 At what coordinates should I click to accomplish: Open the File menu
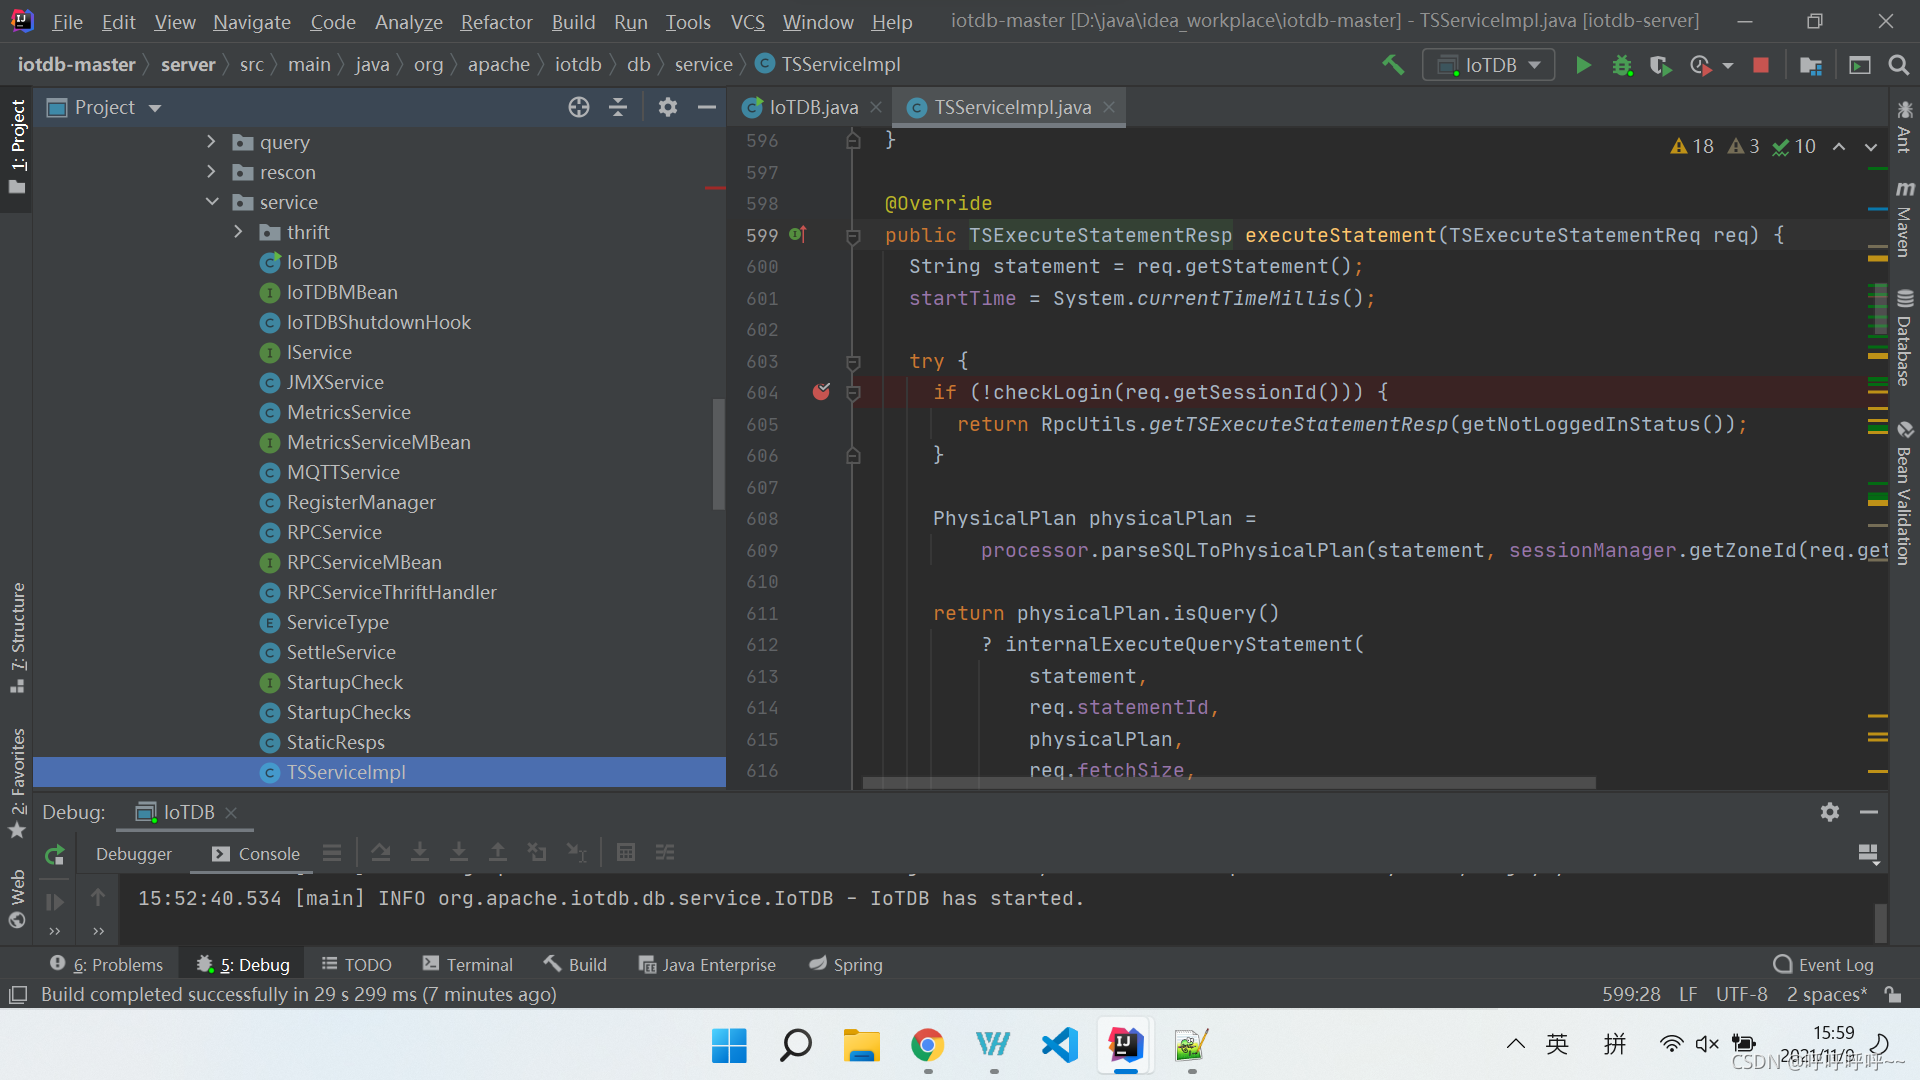67,22
